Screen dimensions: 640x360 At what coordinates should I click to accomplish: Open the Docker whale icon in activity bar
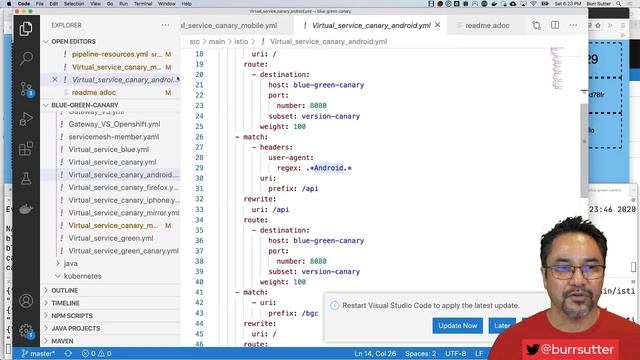pyautogui.click(x=26, y=209)
